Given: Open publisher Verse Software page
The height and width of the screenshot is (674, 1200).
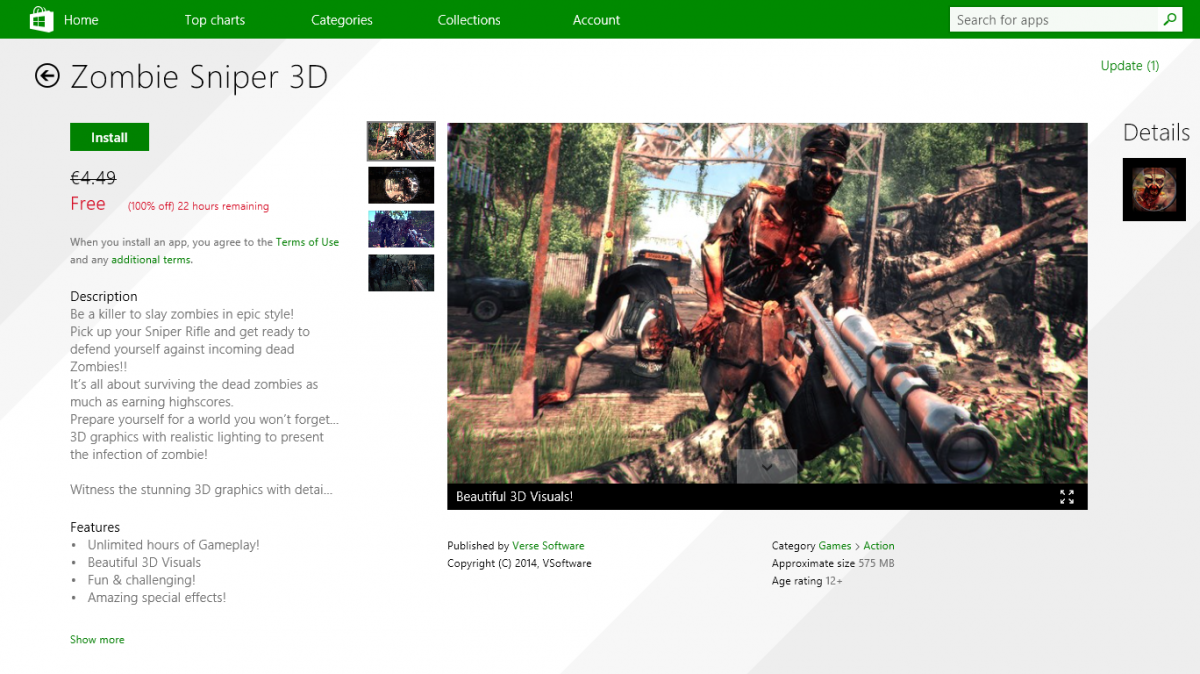Looking at the screenshot, I should [548, 546].
